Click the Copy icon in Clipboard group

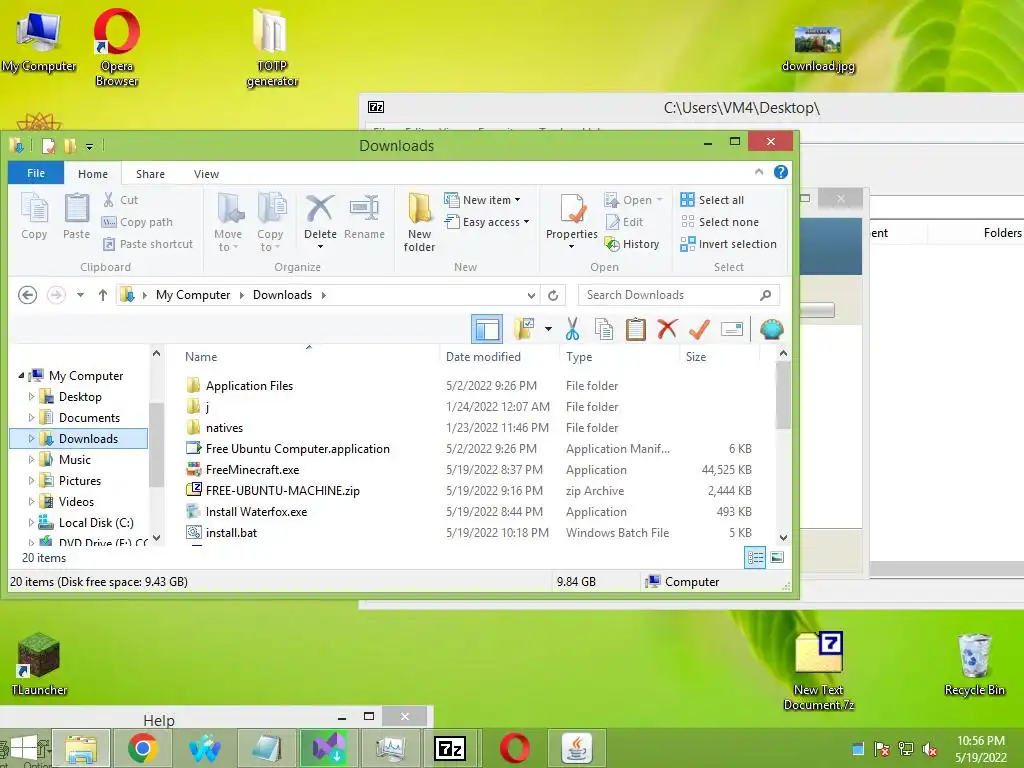tap(34, 208)
